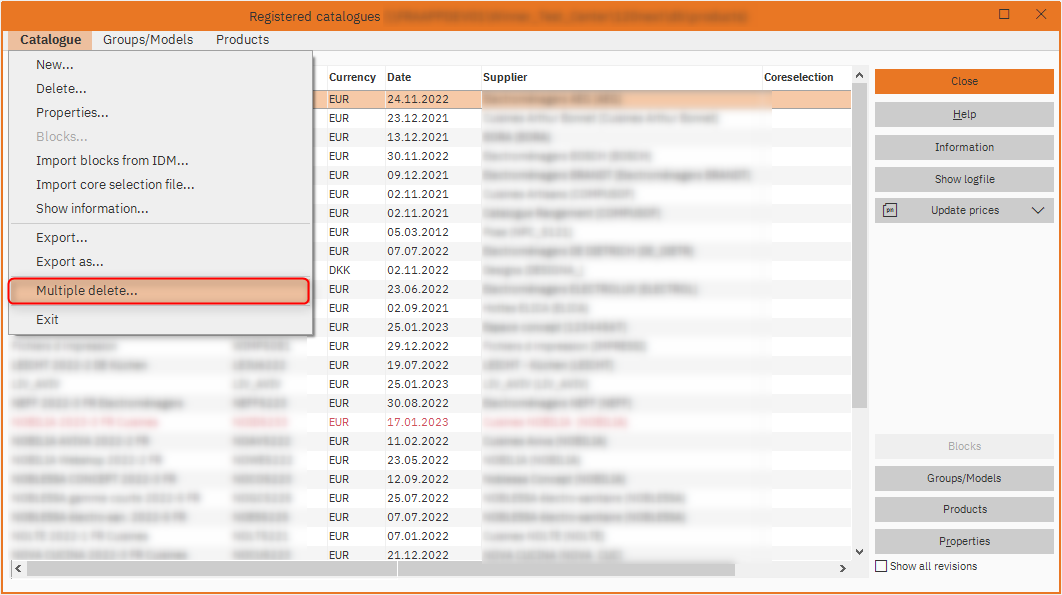The width and height of the screenshot is (1062, 595).
Task: Select the row dated 25.07.2022
Action: coord(430,497)
